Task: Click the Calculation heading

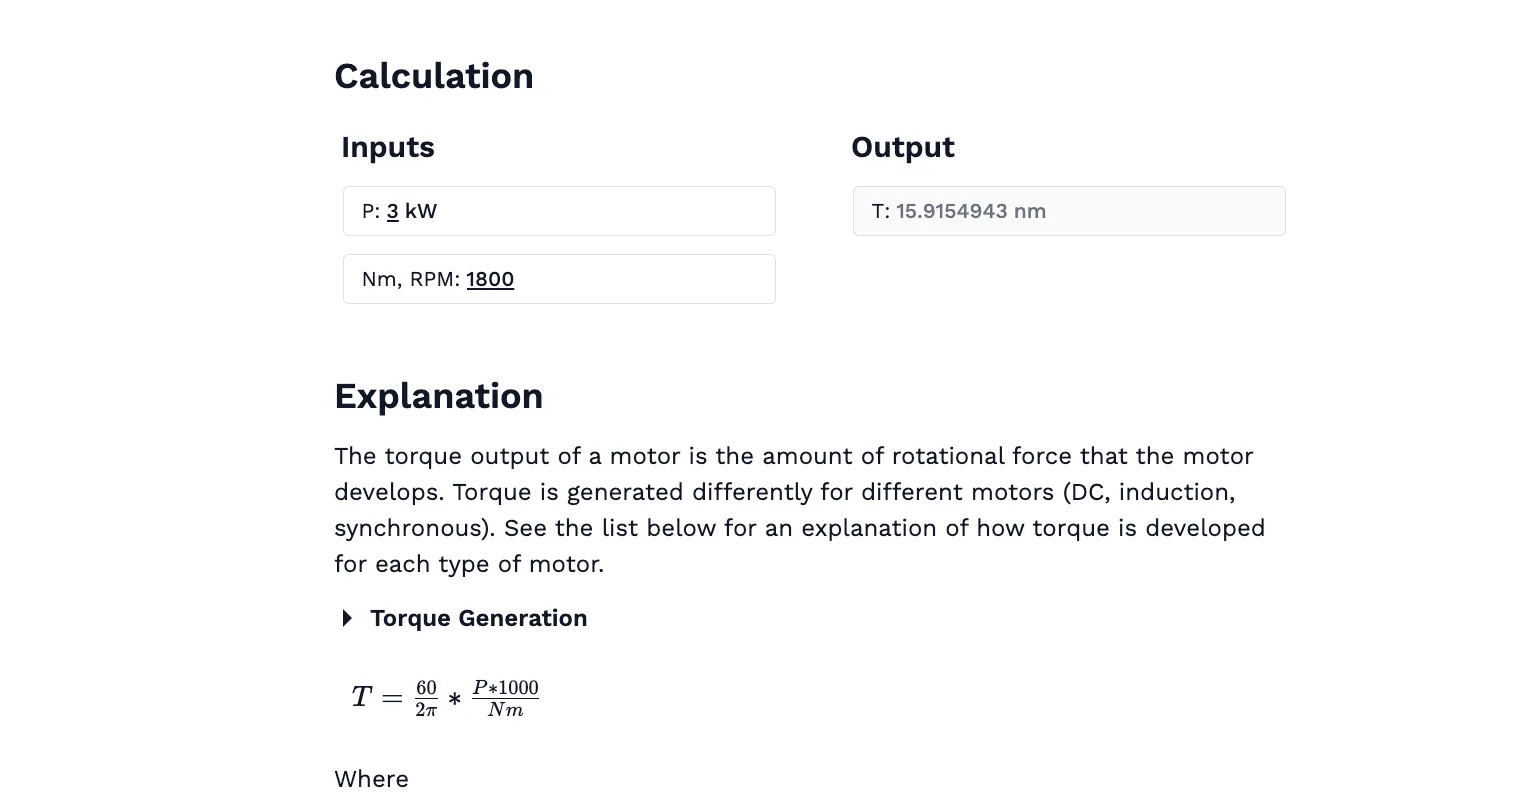Action: (434, 76)
